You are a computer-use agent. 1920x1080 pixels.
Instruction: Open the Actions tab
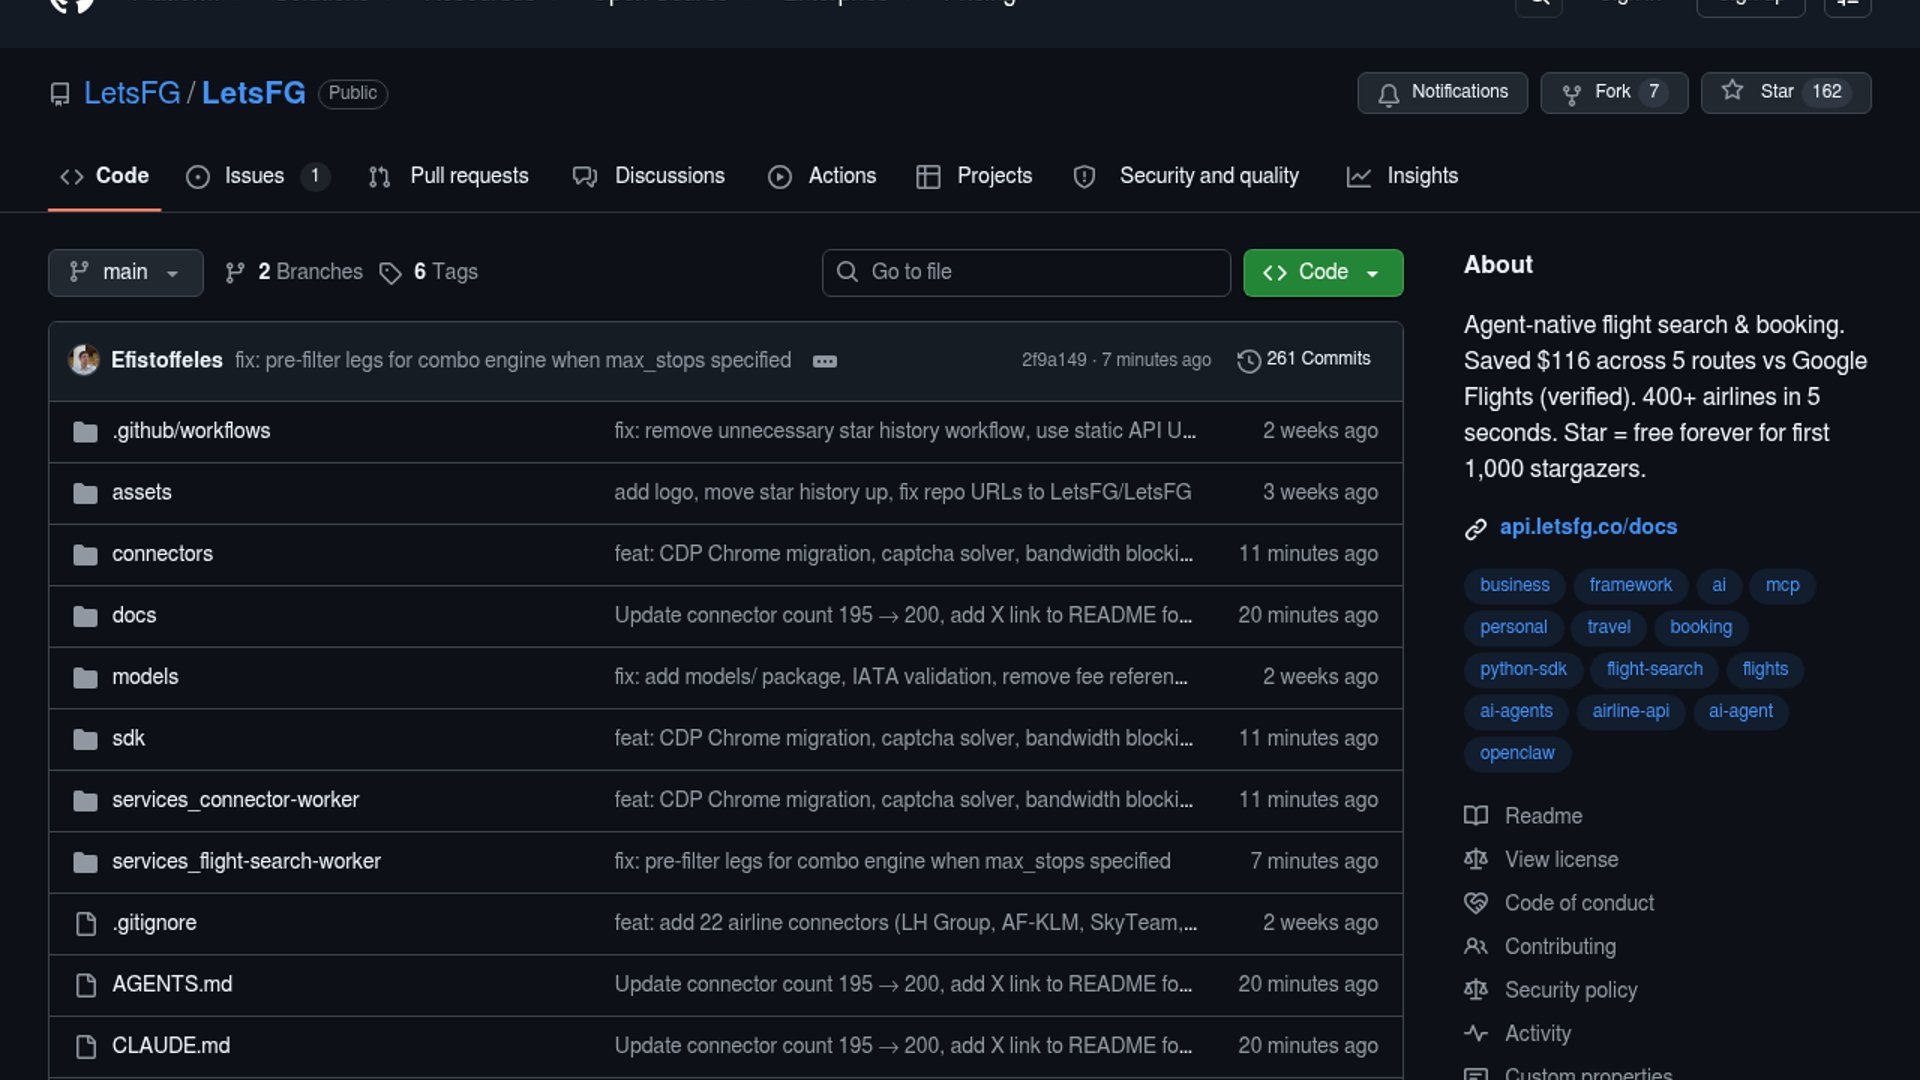[x=841, y=177]
